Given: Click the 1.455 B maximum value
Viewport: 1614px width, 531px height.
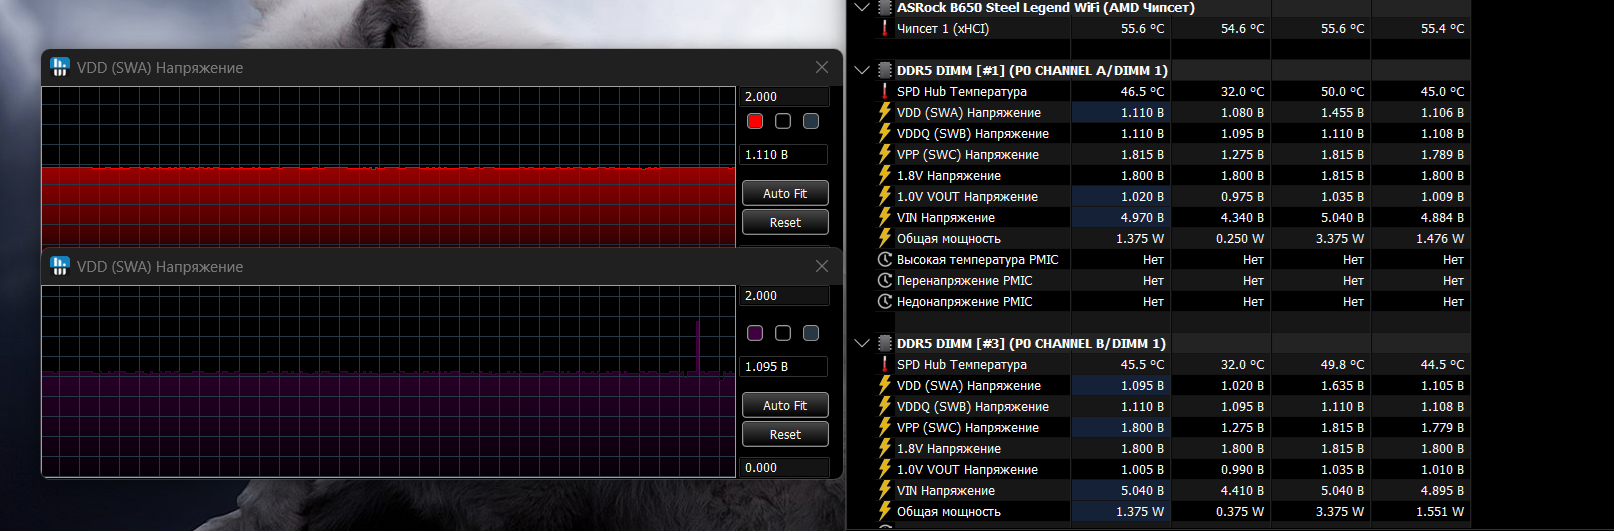Looking at the screenshot, I should (x=1342, y=112).
